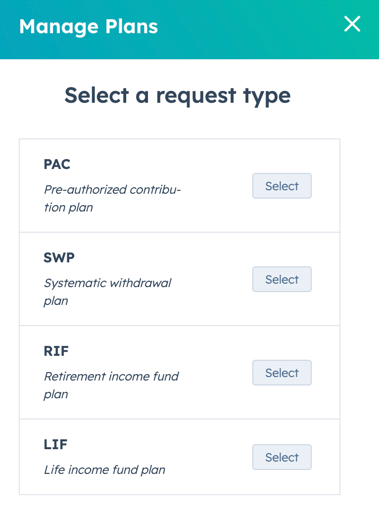Image resolution: width=379 pixels, height=508 pixels.
Task: Click the PAC bold label
Action: (x=57, y=164)
